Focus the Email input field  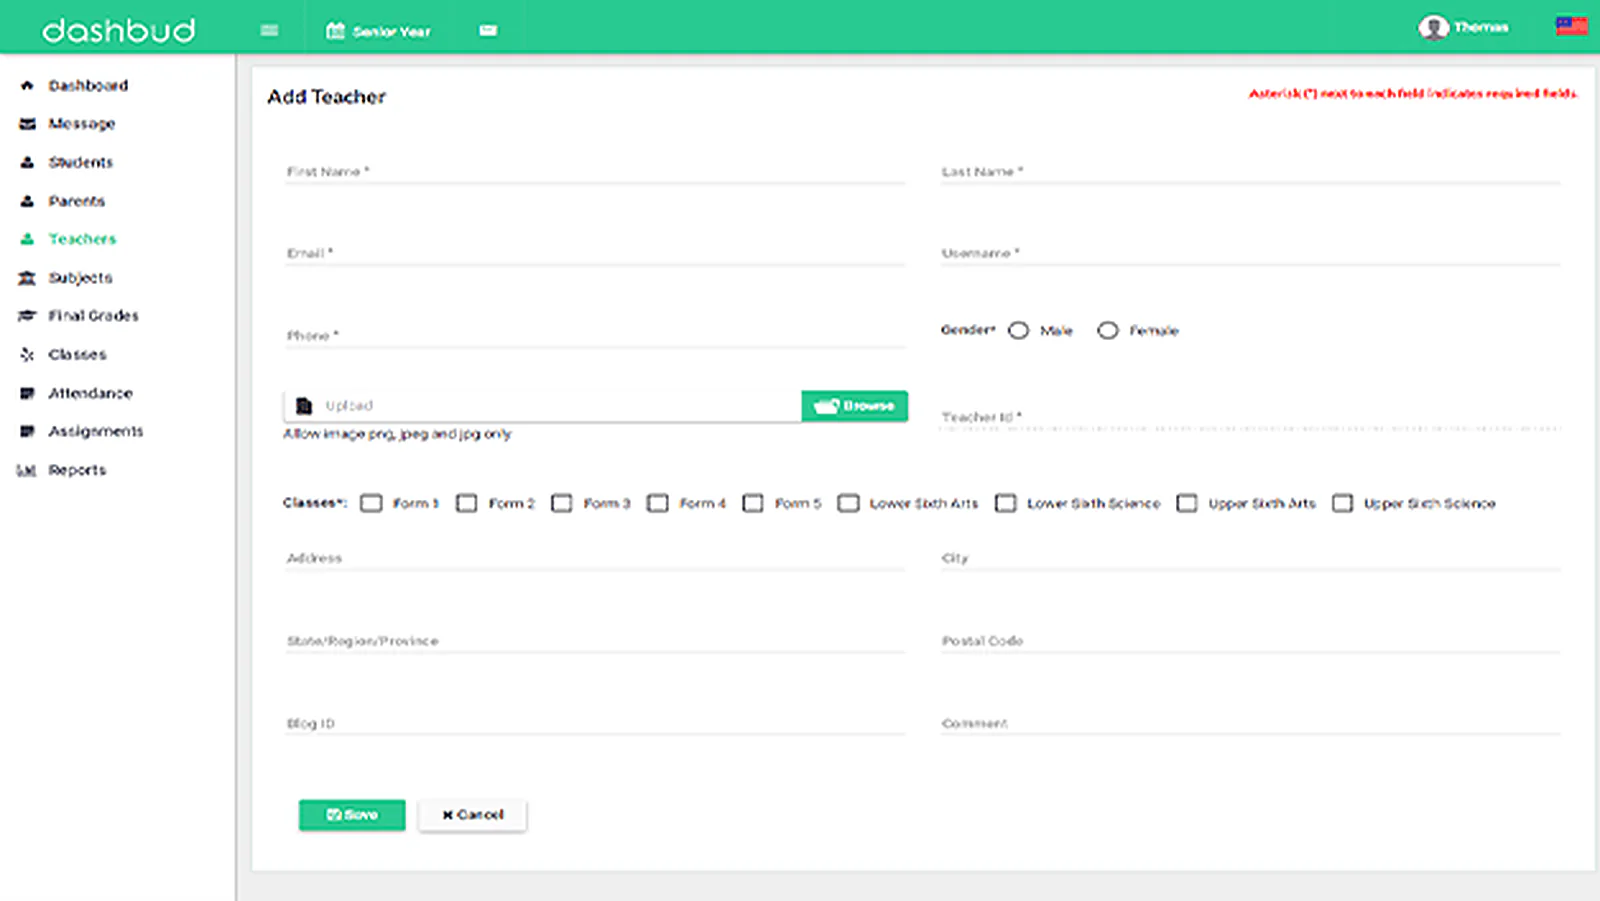pyautogui.click(x=595, y=253)
